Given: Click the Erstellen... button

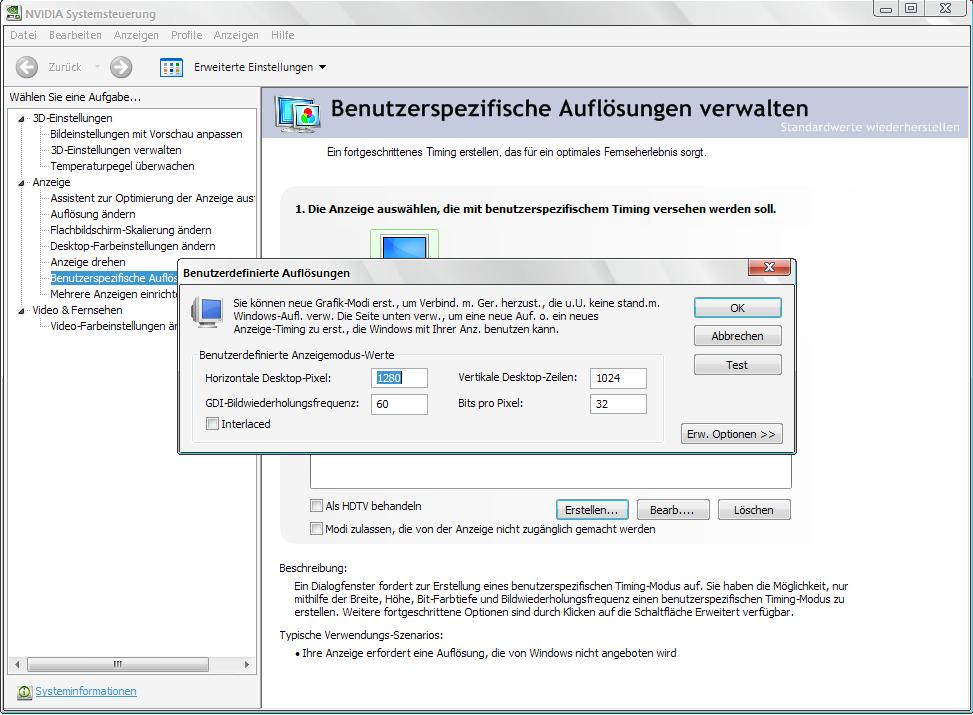Looking at the screenshot, I should (591, 510).
